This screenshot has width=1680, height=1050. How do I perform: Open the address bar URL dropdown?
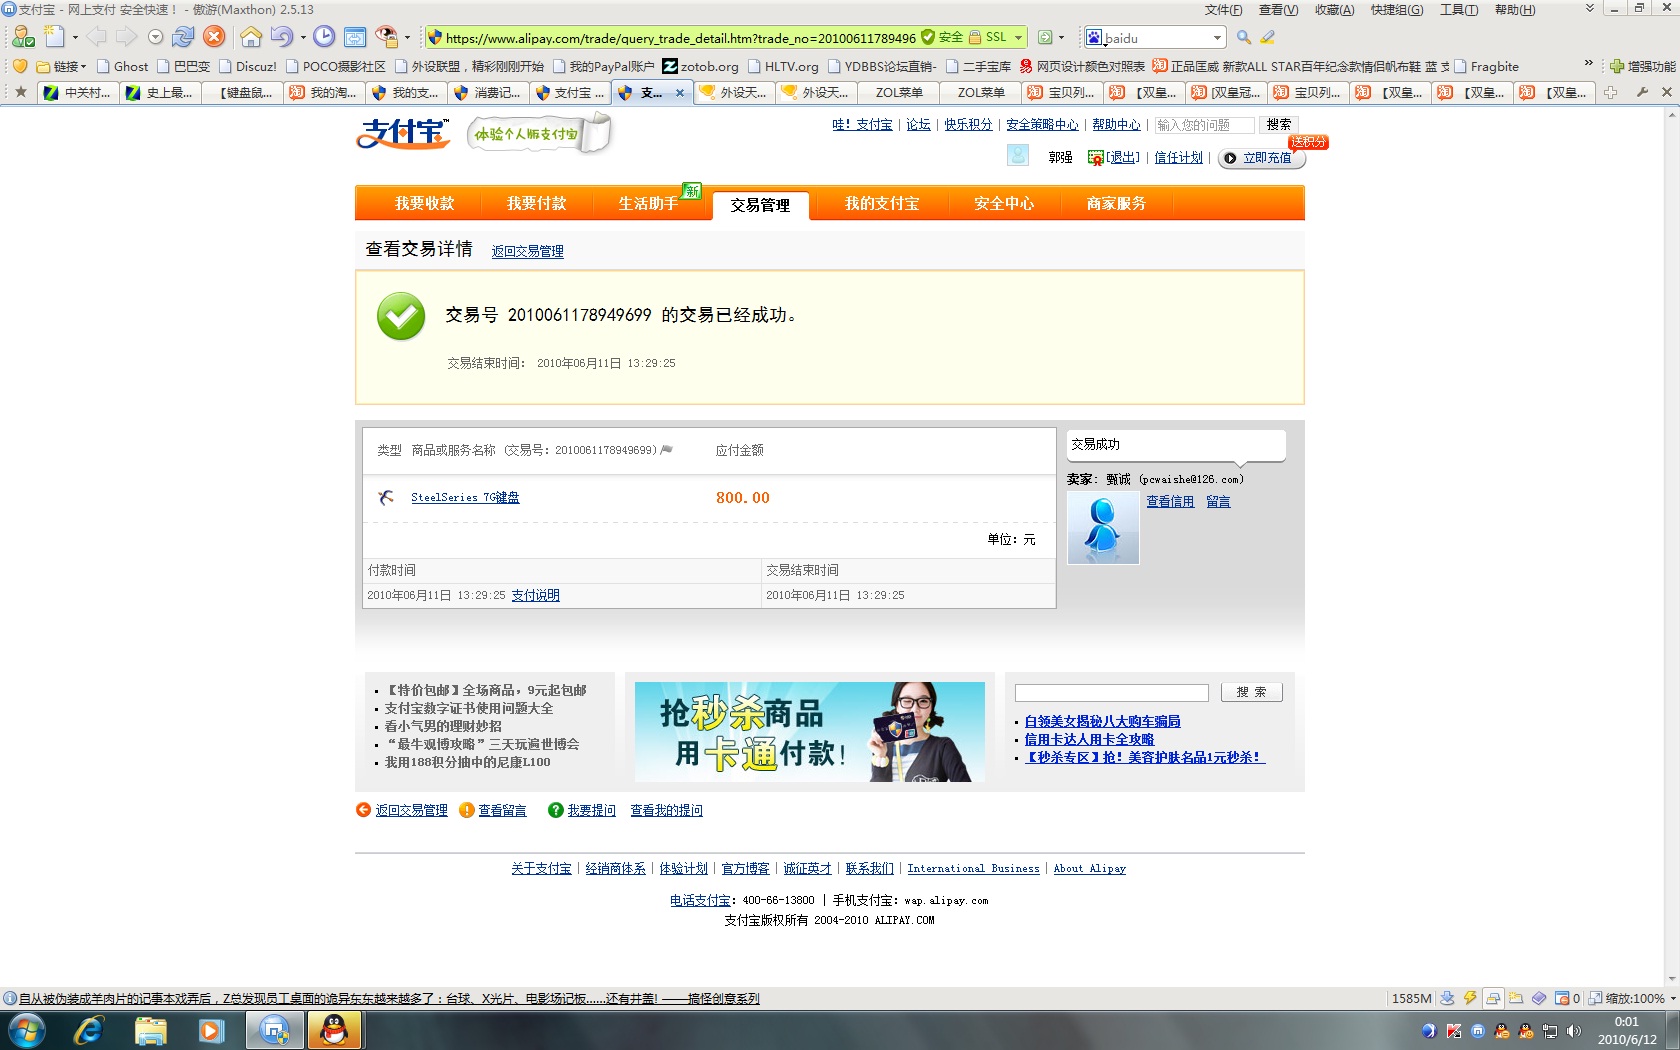click(1019, 37)
